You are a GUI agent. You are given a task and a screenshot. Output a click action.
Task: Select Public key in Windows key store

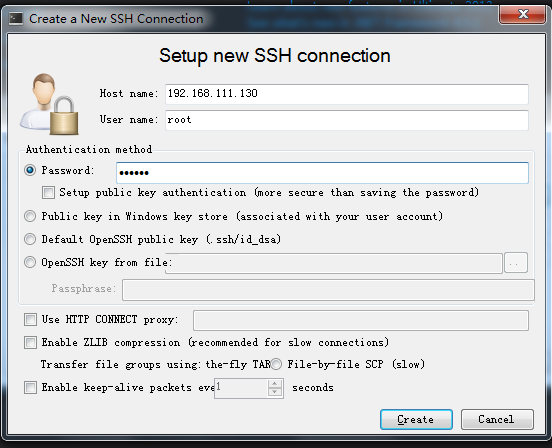click(30, 216)
